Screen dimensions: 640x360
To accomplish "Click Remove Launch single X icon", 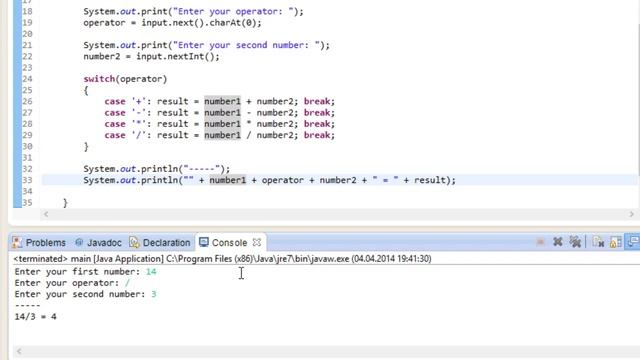I will 558,242.
